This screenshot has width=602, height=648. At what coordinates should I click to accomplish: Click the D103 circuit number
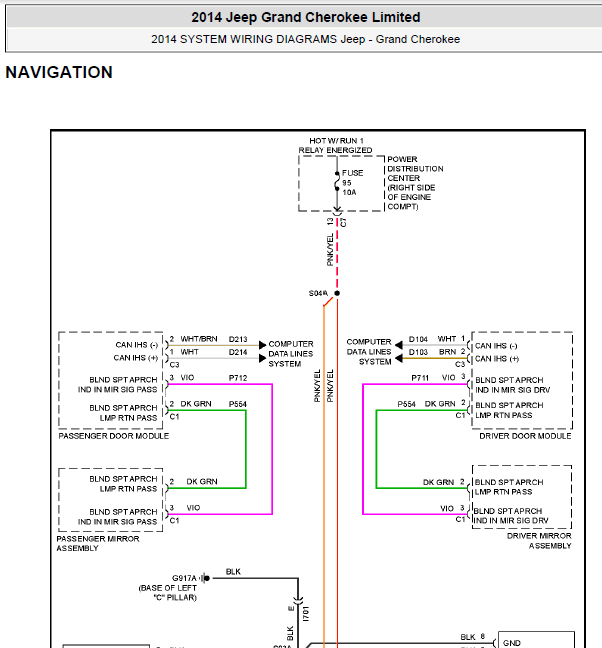pos(418,352)
